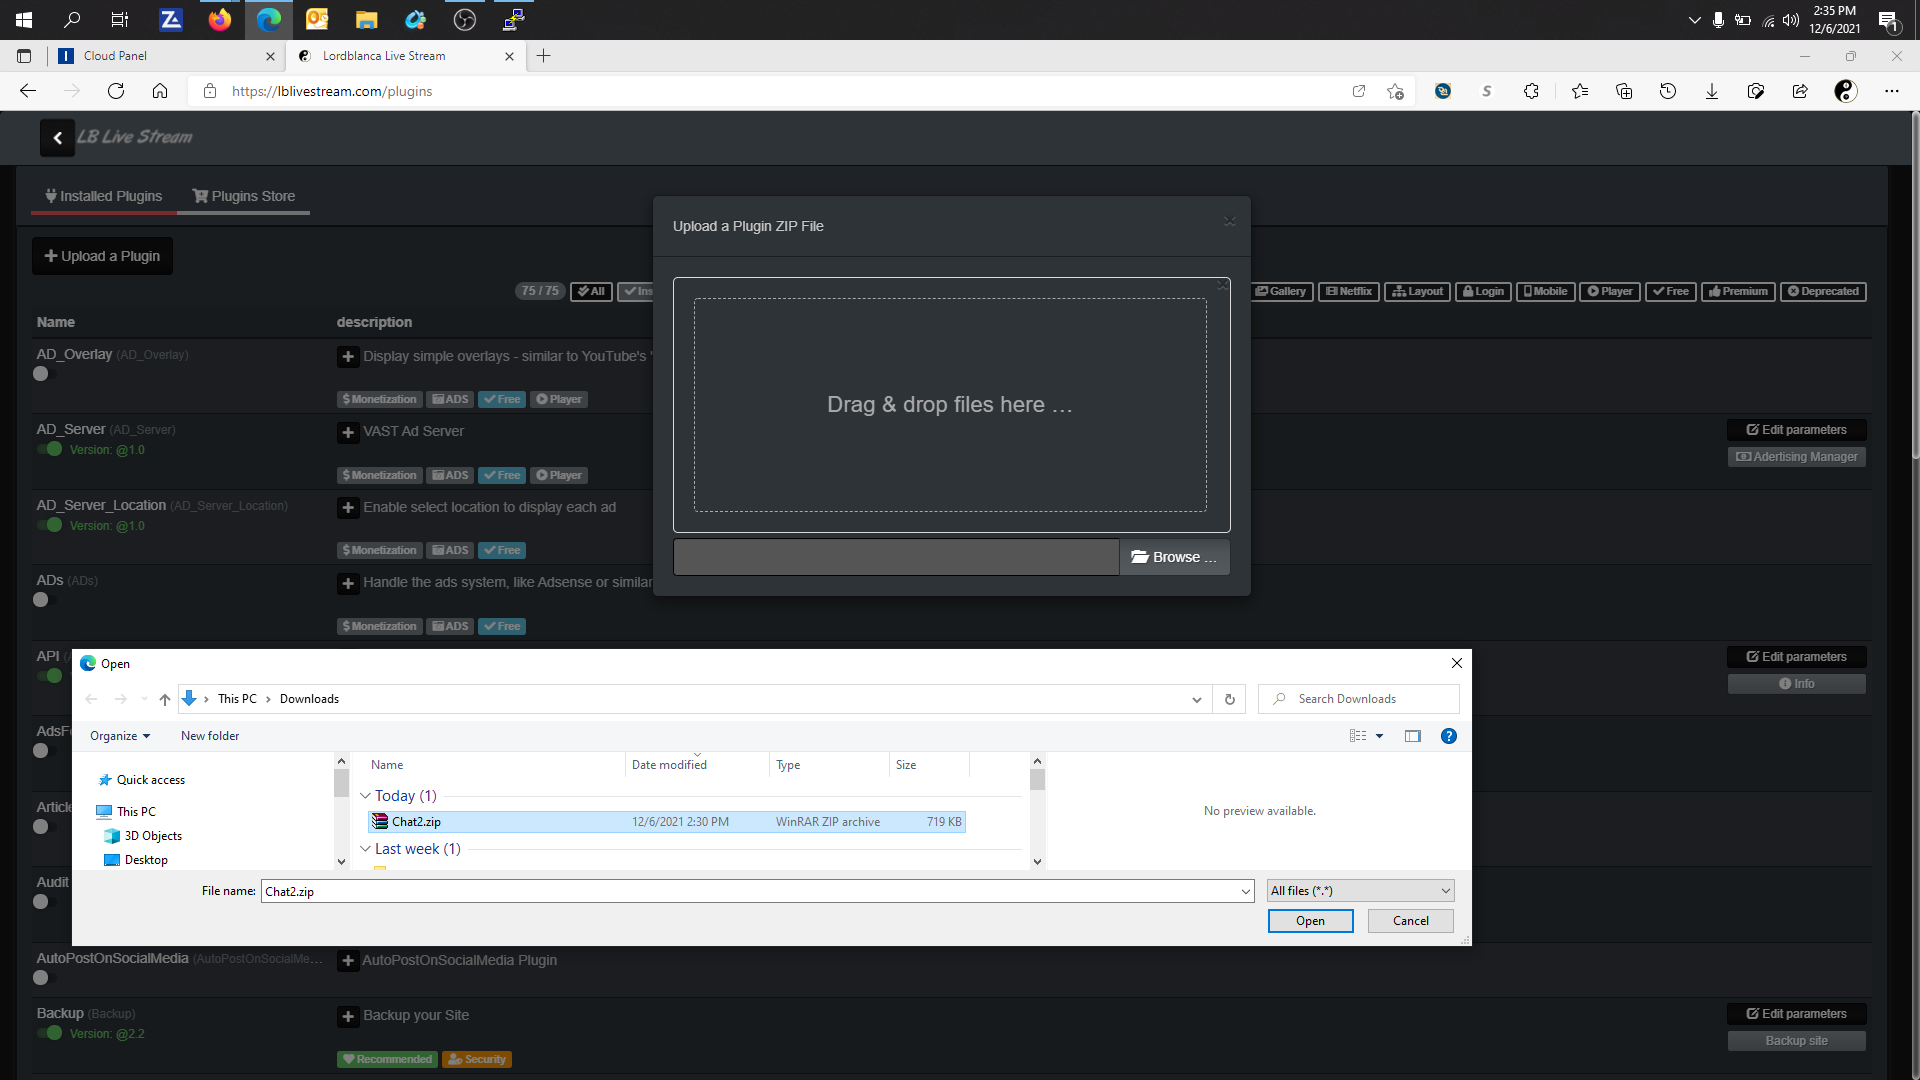This screenshot has height=1080, width=1920.
Task: Click Open button in file dialog
Action: 1310,921
